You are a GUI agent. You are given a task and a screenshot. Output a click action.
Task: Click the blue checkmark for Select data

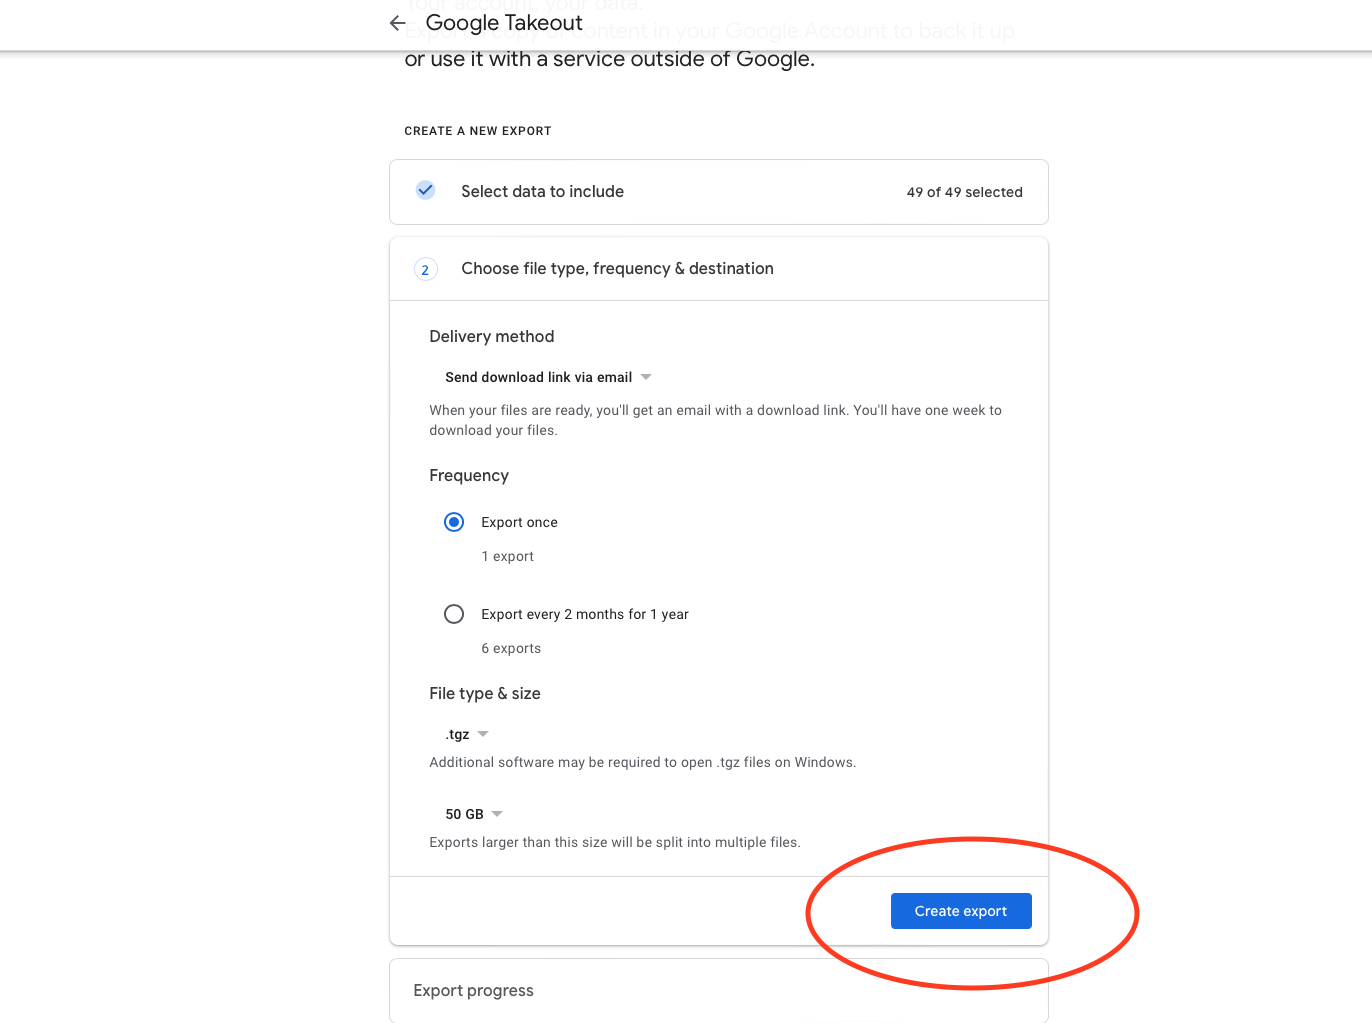[425, 190]
